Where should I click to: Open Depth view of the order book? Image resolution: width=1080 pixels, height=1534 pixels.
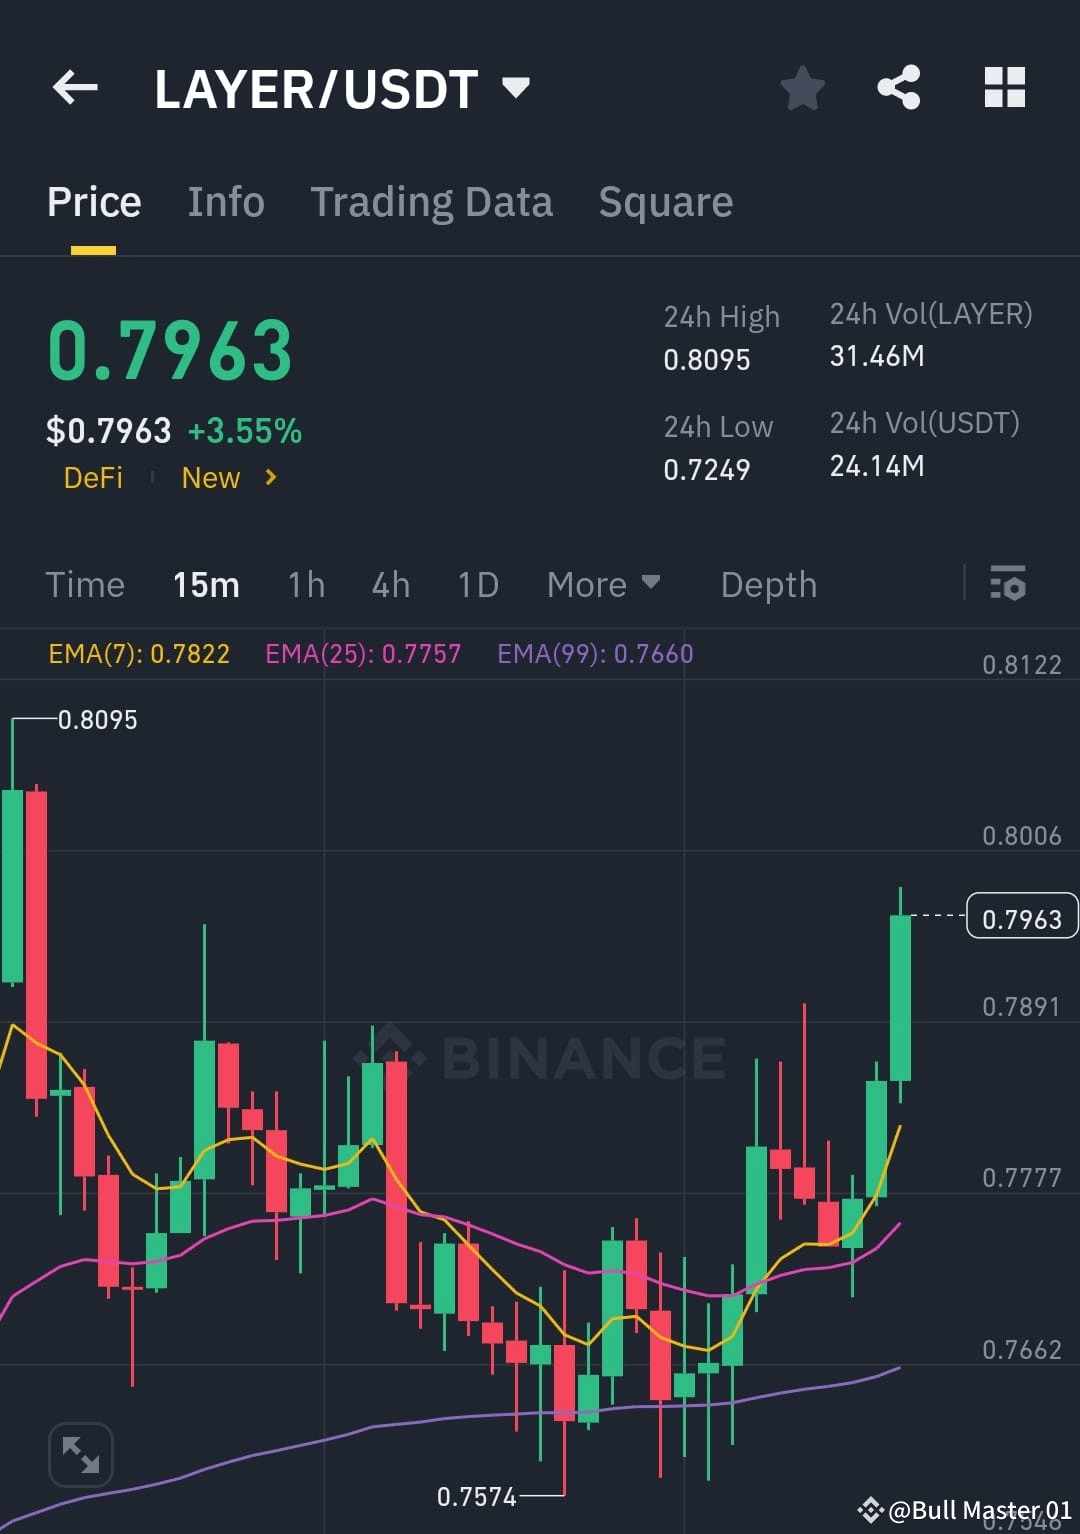pos(768,585)
